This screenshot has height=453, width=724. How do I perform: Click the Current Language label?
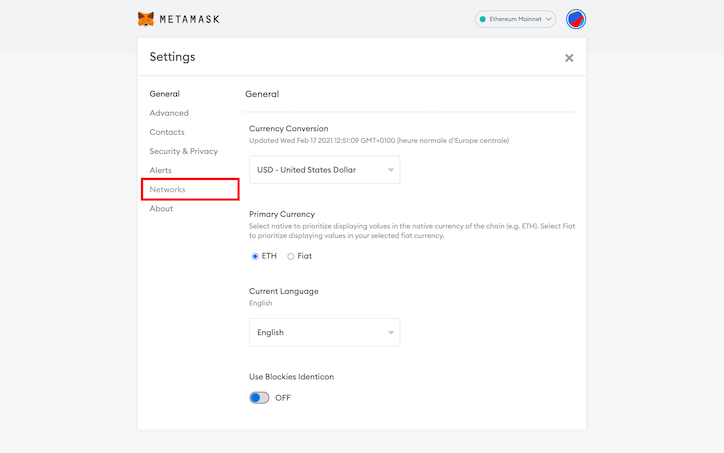pyautogui.click(x=284, y=291)
